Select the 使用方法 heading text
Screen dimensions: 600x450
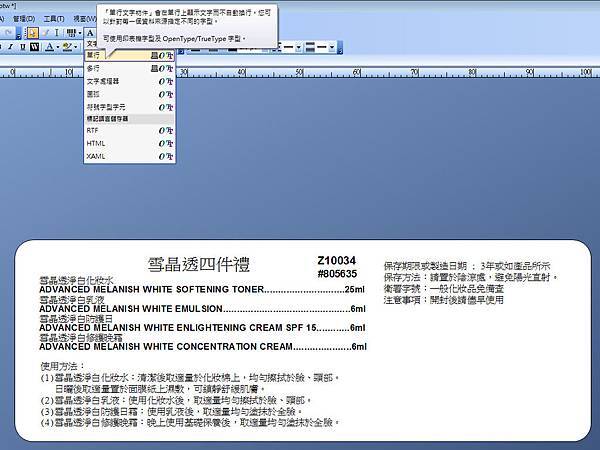point(62,366)
